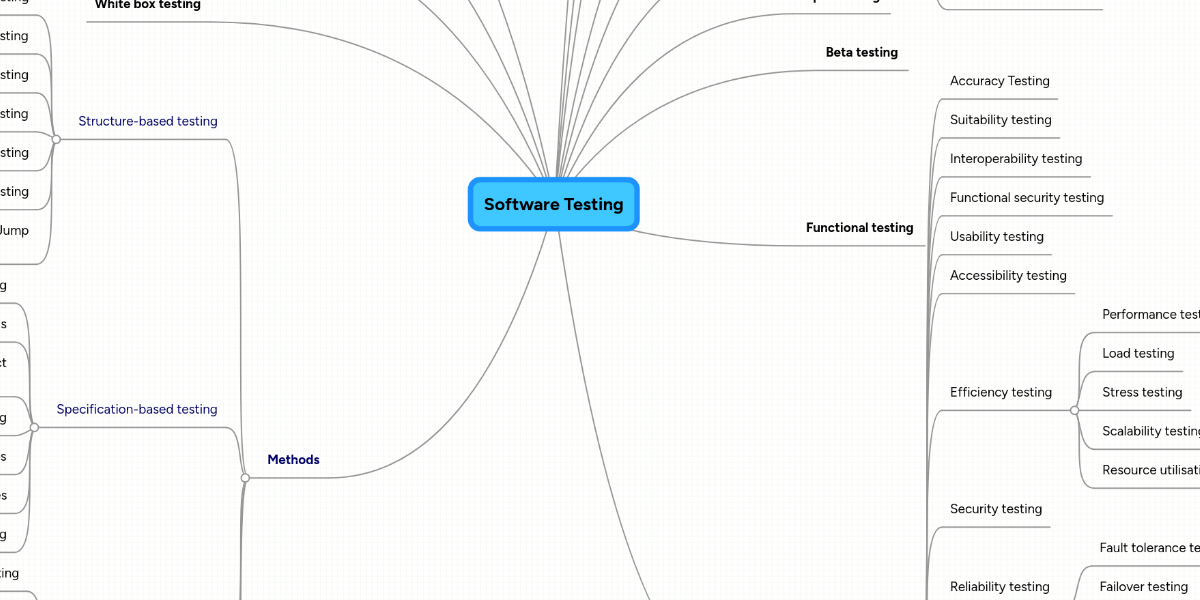Select the Methods topic

293,460
